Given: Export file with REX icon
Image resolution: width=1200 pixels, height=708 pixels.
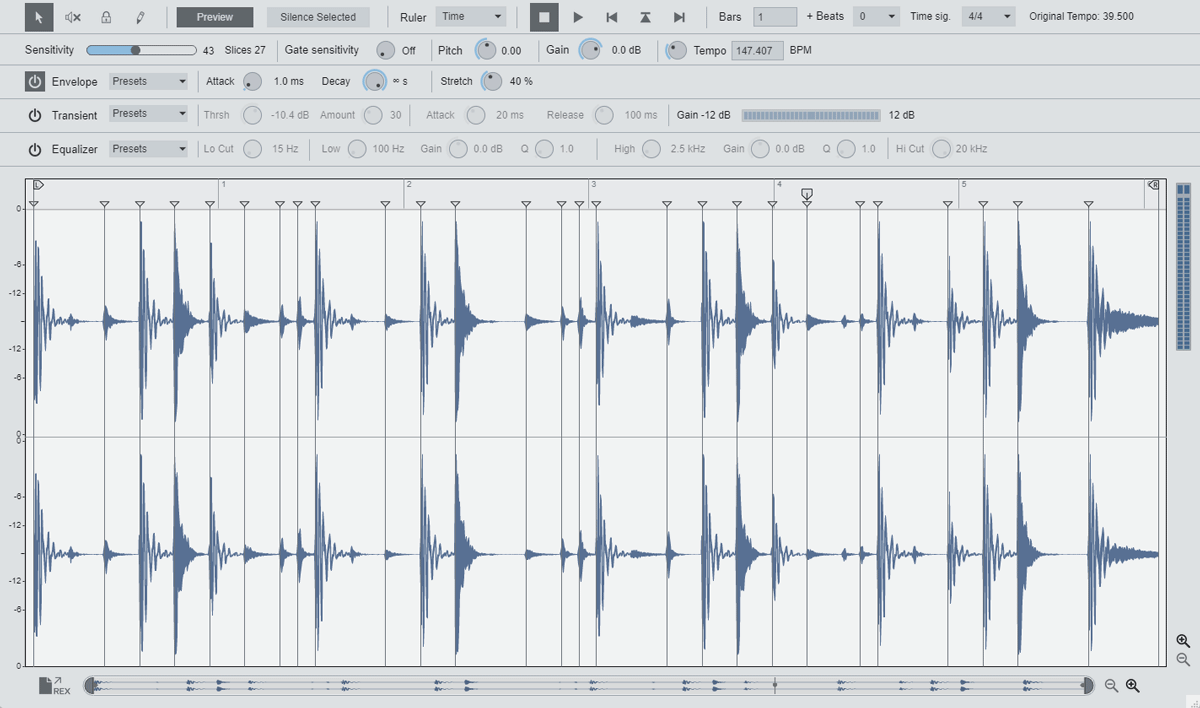Looking at the screenshot, I should tap(54, 685).
